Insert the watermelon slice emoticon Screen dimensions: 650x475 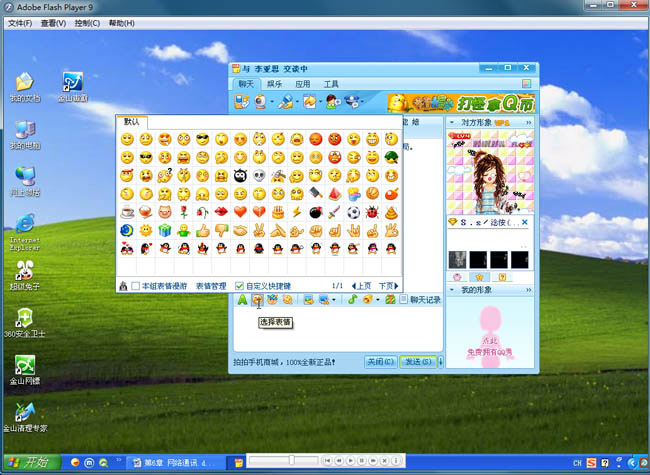tap(335, 194)
